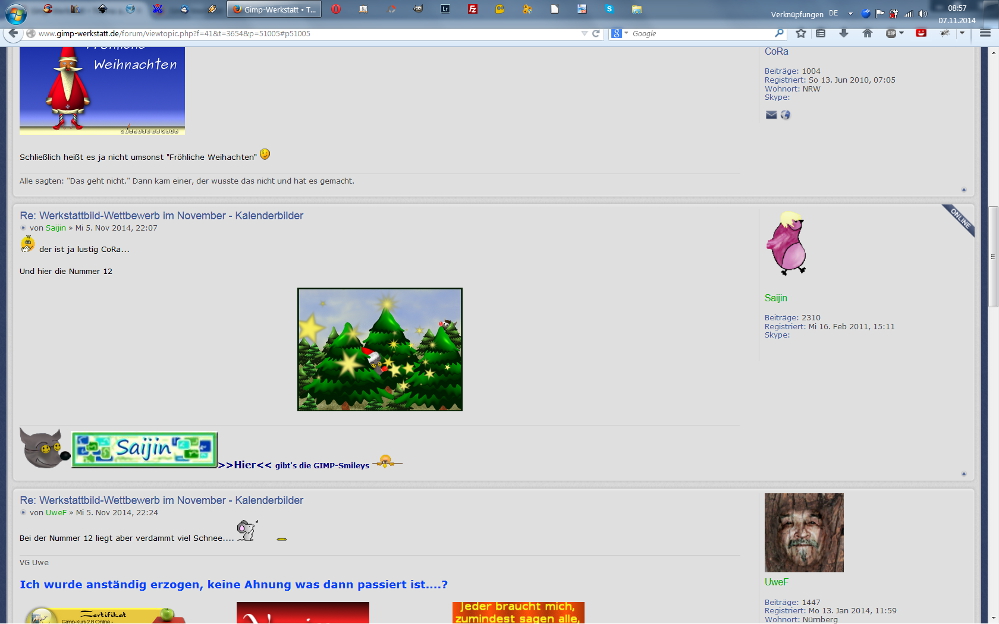Image resolution: width=999 pixels, height=624 pixels.
Task: Expand the addon dropdown beside grey badge icon
Action: [901, 33]
